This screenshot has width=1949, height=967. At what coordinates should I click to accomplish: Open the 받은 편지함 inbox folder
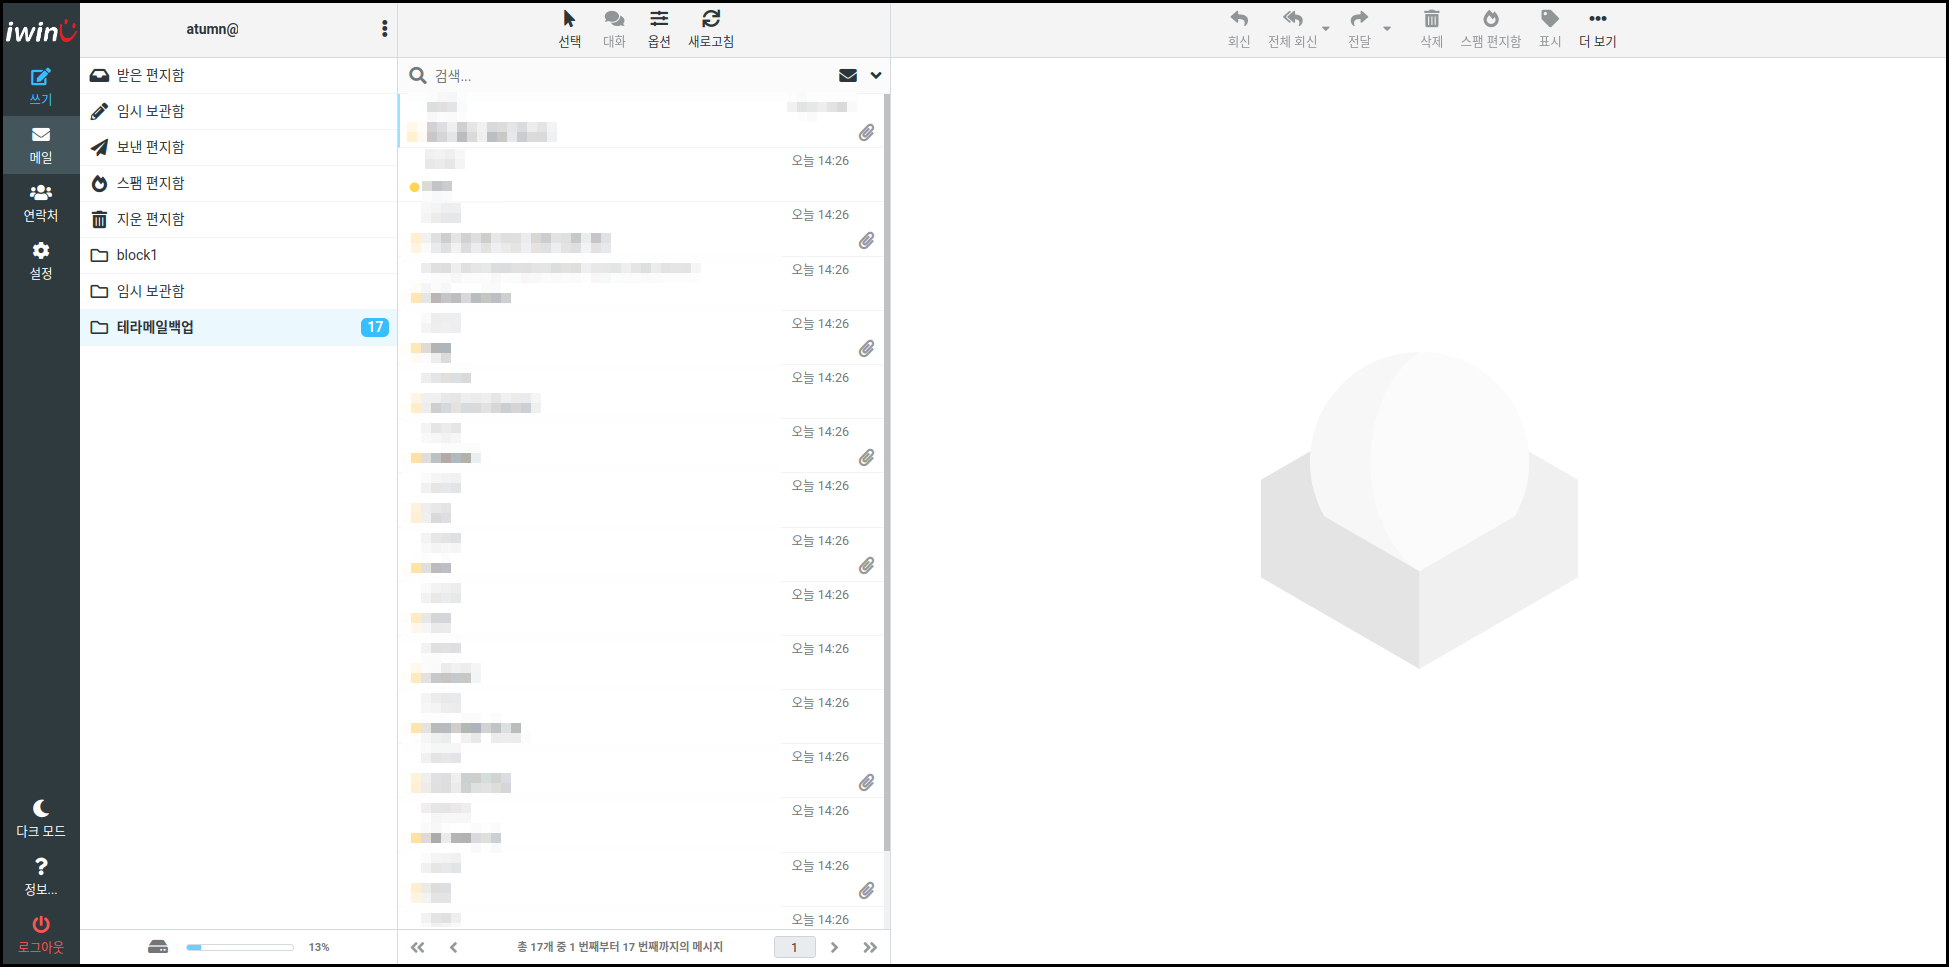click(238, 75)
